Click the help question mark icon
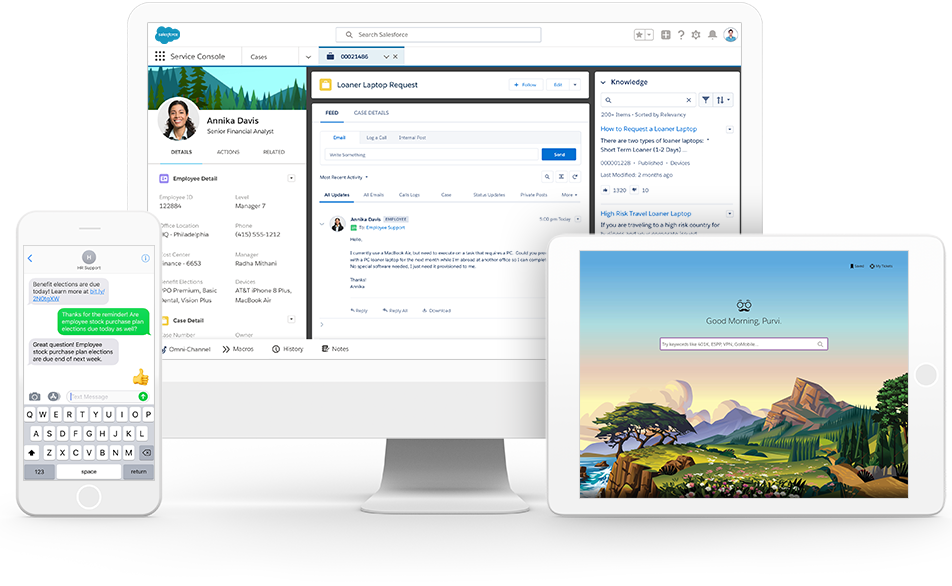Viewport: 952px width, 586px height. pos(681,35)
